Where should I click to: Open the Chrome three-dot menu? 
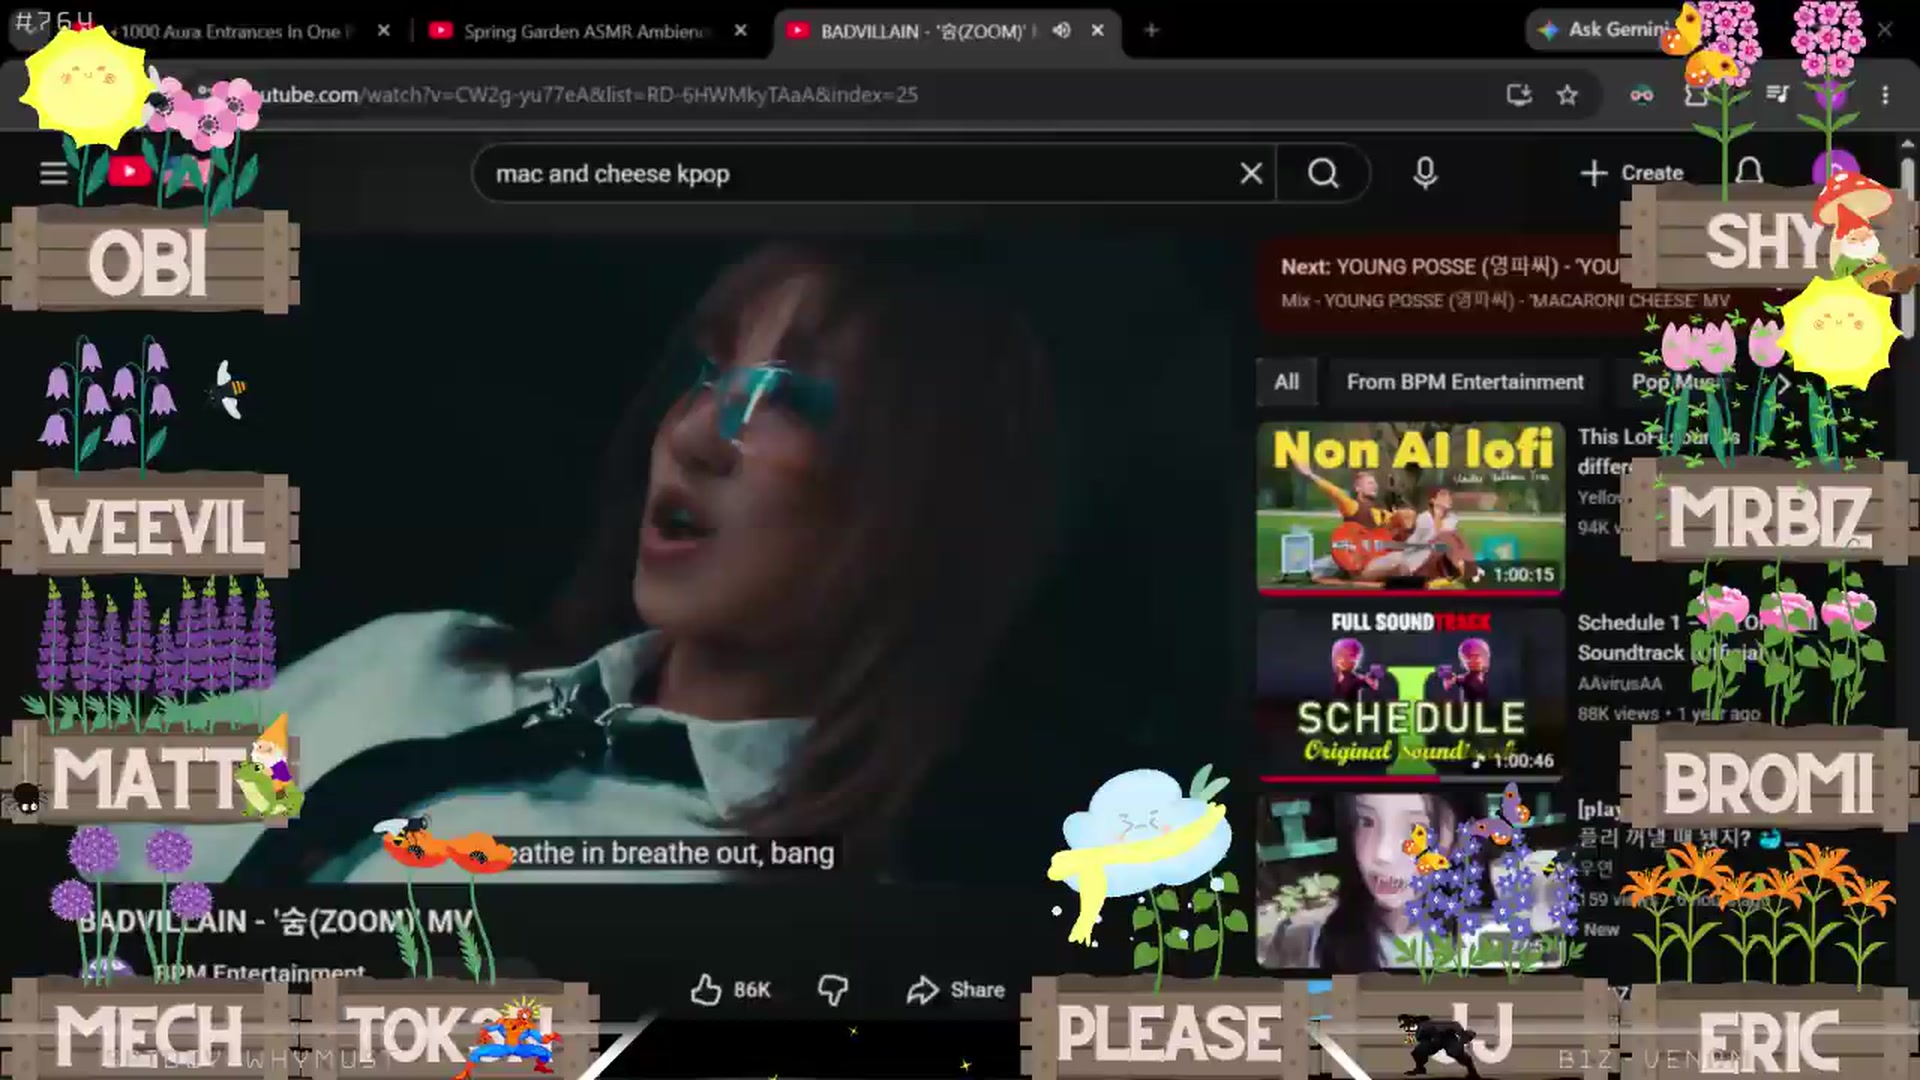pyautogui.click(x=1885, y=95)
